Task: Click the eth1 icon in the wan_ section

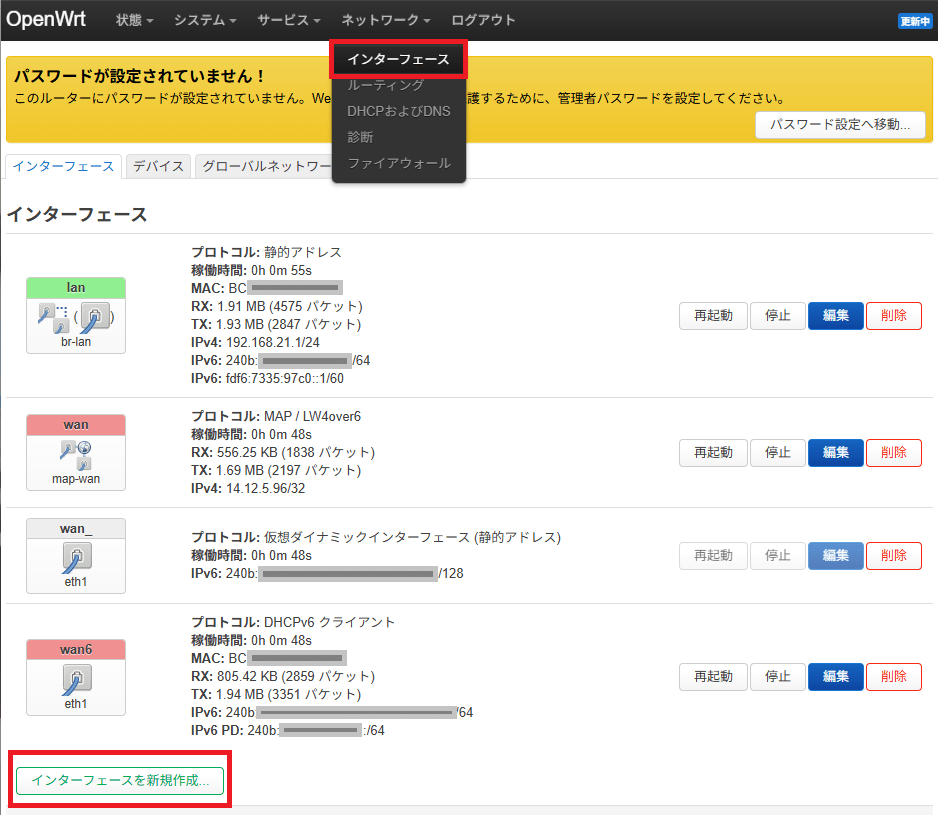Action: coord(75,558)
